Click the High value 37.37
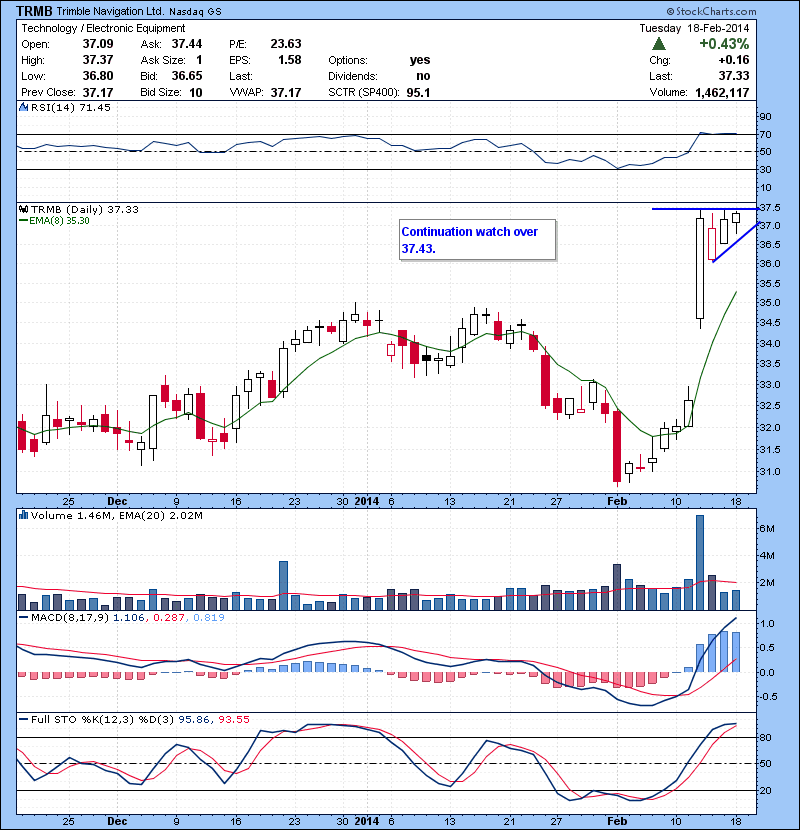Image resolution: width=800 pixels, height=830 pixels. tap(98, 60)
